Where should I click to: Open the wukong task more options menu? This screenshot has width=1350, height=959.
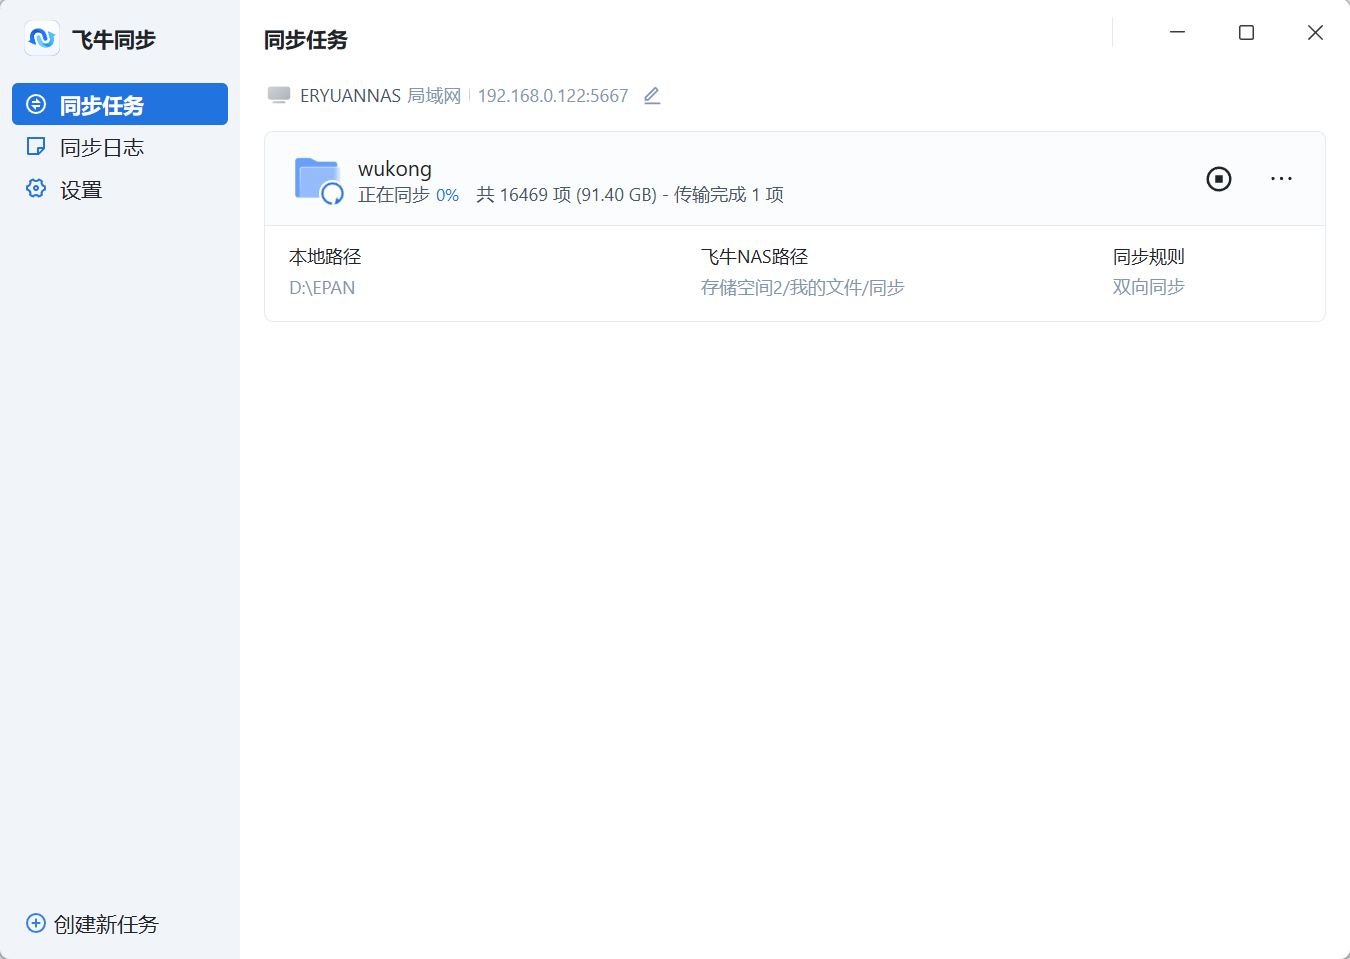tap(1281, 179)
